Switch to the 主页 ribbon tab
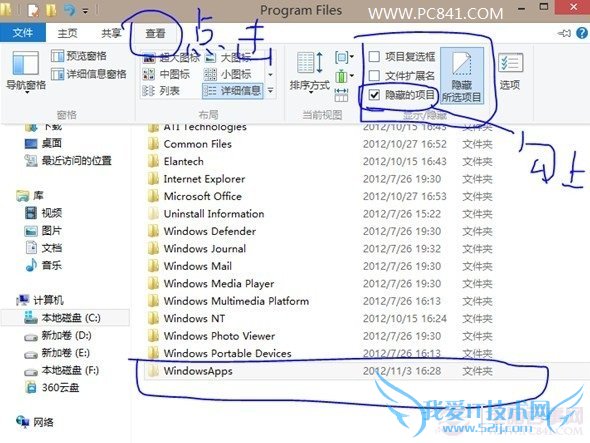This screenshot has width=590, height=443. [x=68, y=33]
